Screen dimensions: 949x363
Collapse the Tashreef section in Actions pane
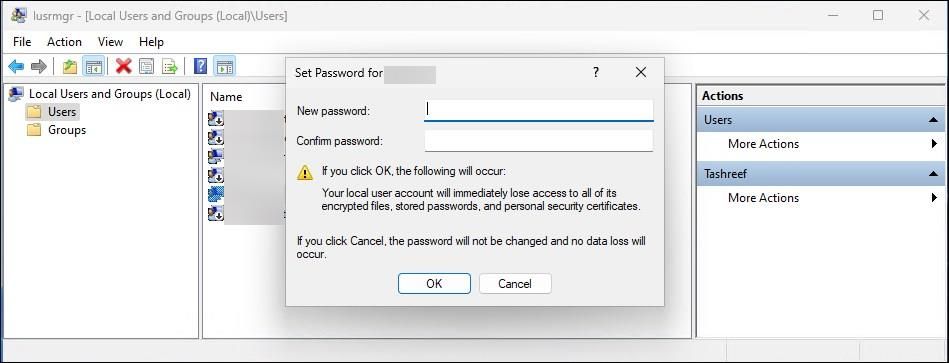(933, 174)
